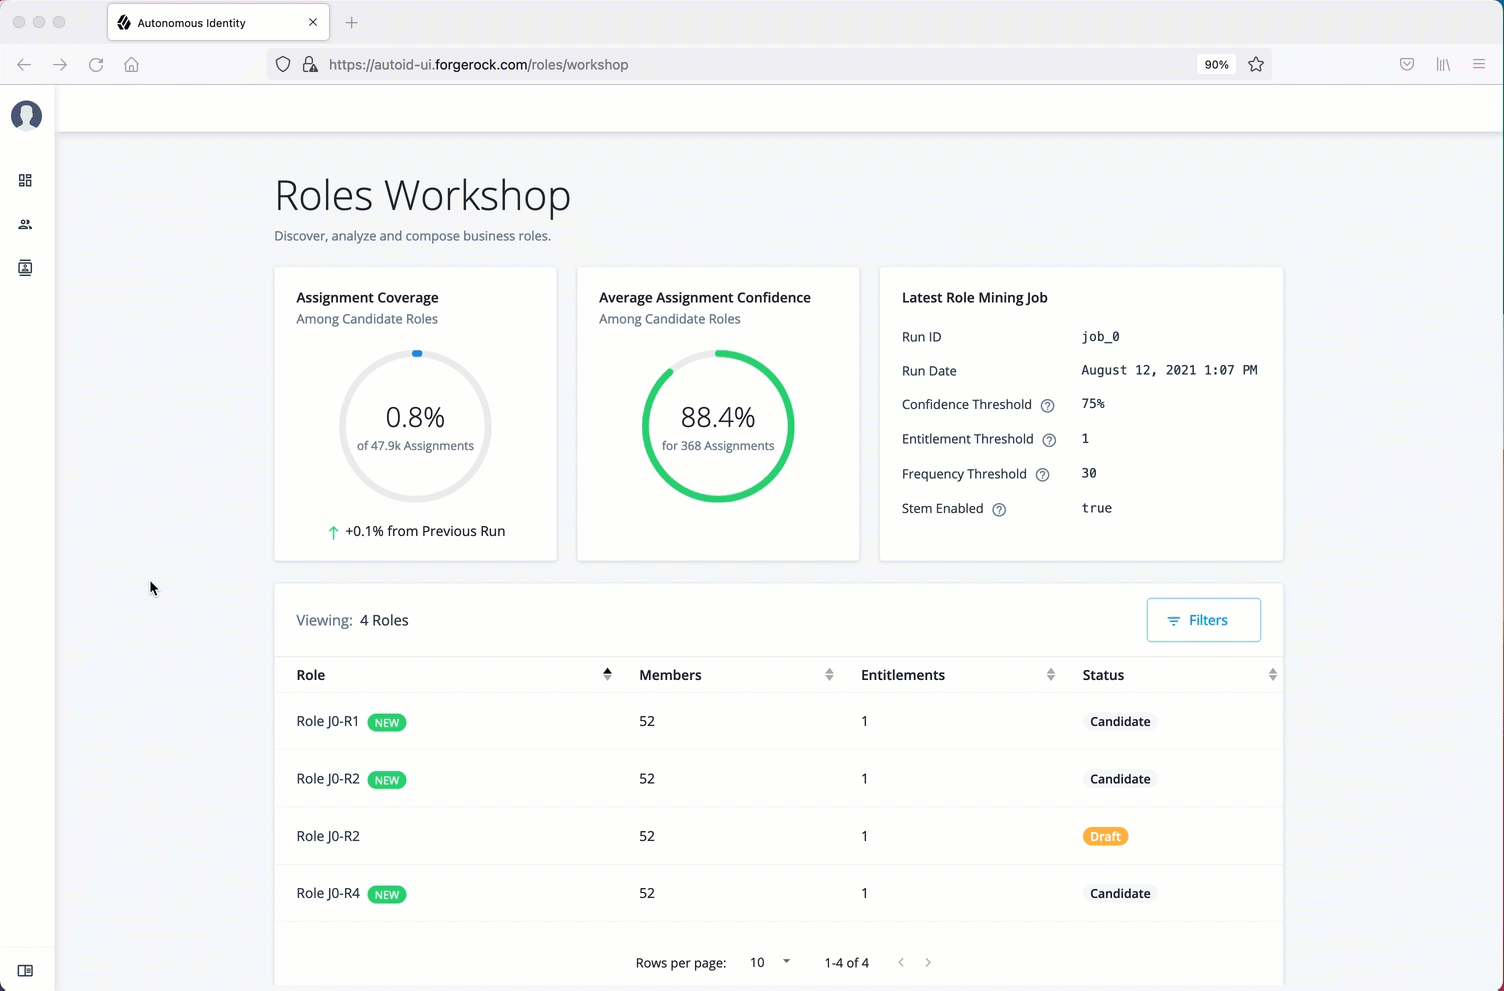Image resolution: width=1504 pixels, height=991 pixels.
Task: Show Frequency Threshold help tooltip icon
Action: coord(1042,475)
